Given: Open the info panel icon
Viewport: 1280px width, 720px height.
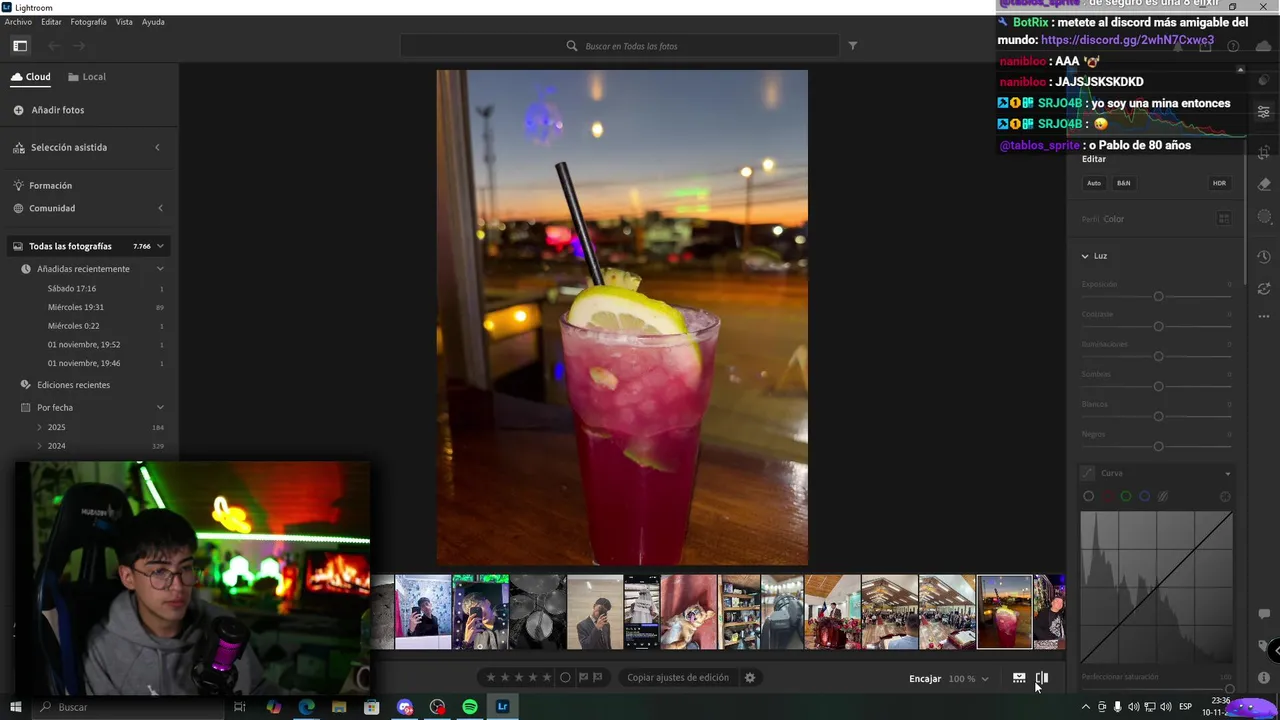Looking at the screenshot, I should pos(1264,677).
